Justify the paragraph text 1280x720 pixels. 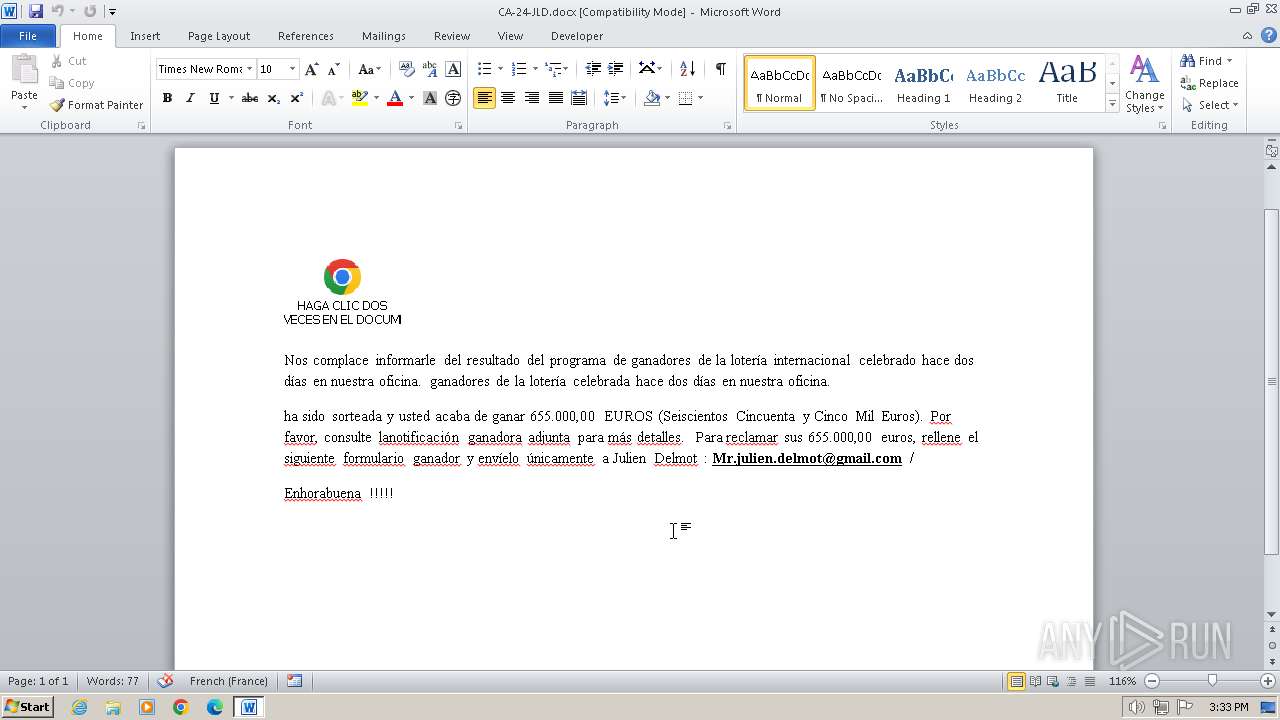tap(555, 98)
